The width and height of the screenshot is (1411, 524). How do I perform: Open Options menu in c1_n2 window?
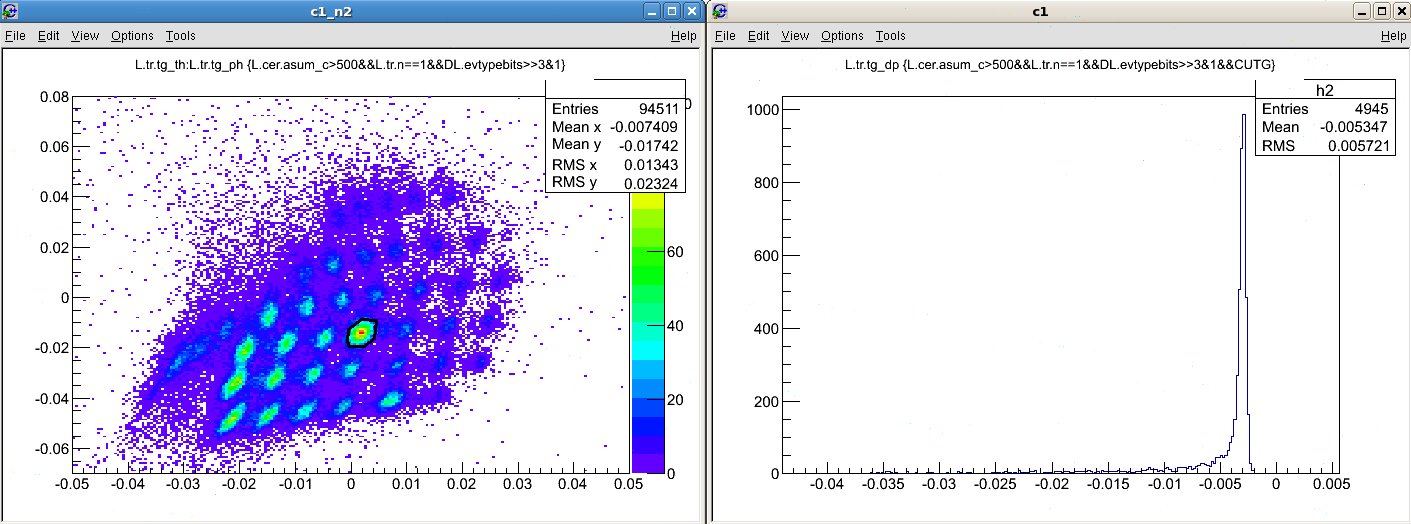[132, 35]
